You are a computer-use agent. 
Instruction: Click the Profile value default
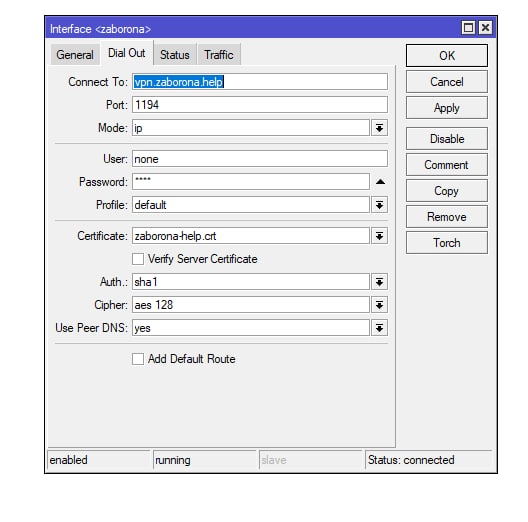(x=251, y=205)
